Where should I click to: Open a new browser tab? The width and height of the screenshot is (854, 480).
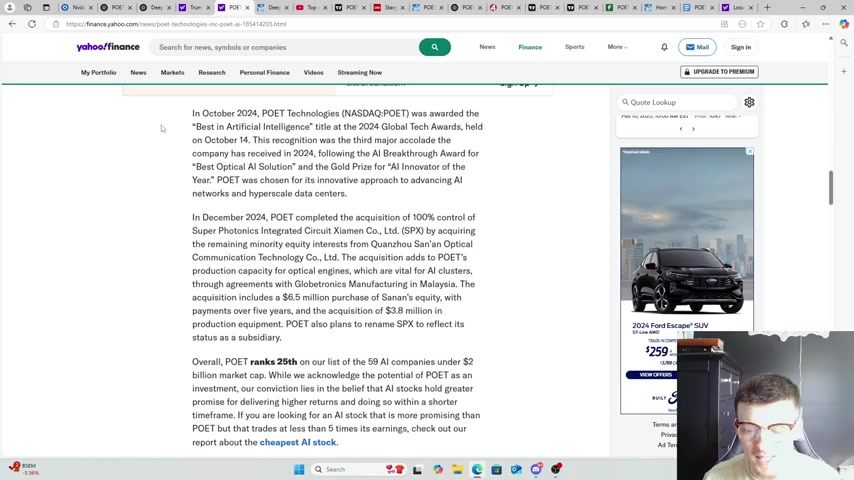[767, 8]
